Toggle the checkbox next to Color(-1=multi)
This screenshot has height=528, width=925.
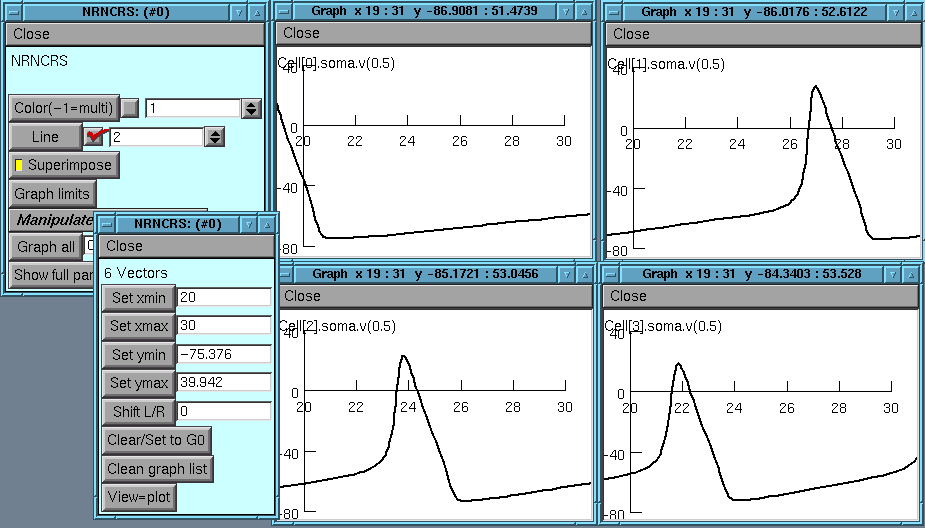[x=130, y=108]
